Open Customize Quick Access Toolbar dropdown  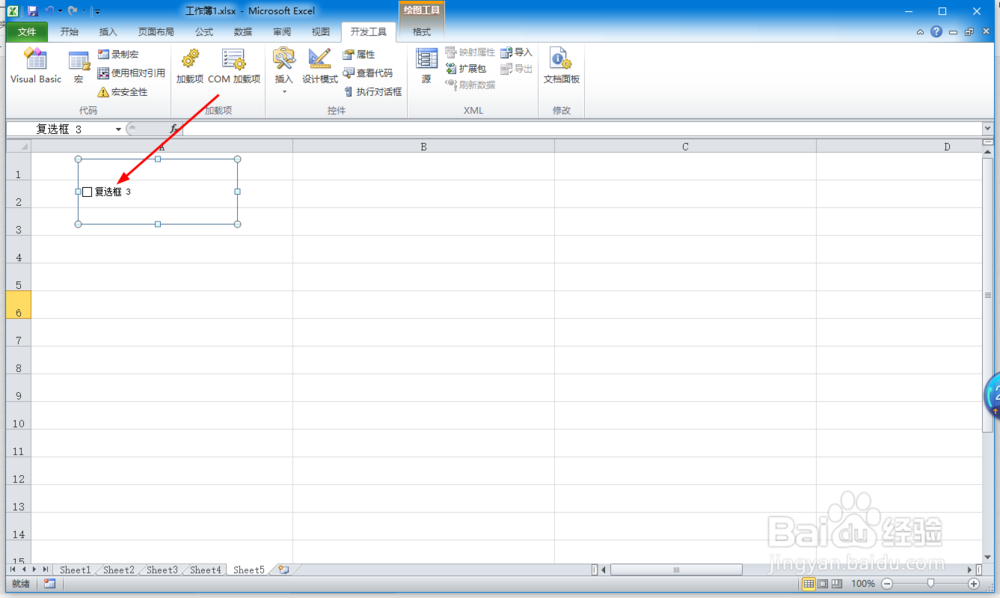[96, 11]
